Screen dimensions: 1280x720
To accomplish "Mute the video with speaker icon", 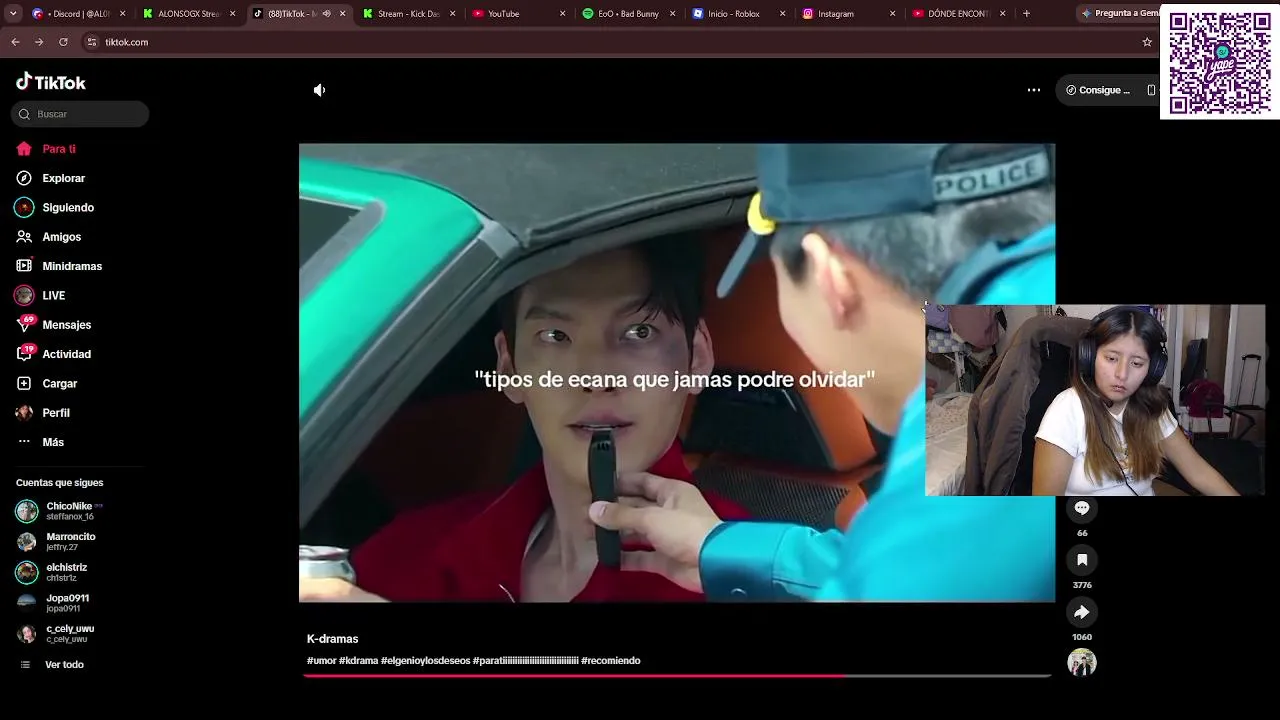I will 319,90.
